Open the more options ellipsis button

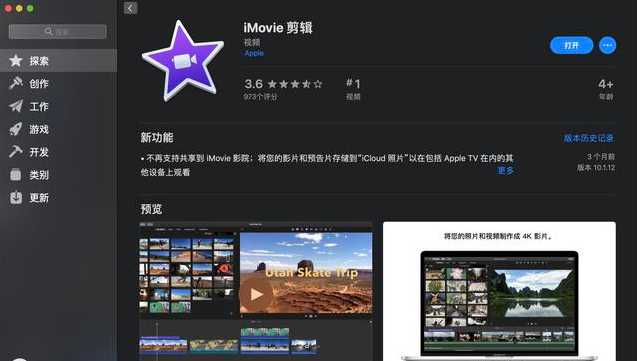coord(607,45)
